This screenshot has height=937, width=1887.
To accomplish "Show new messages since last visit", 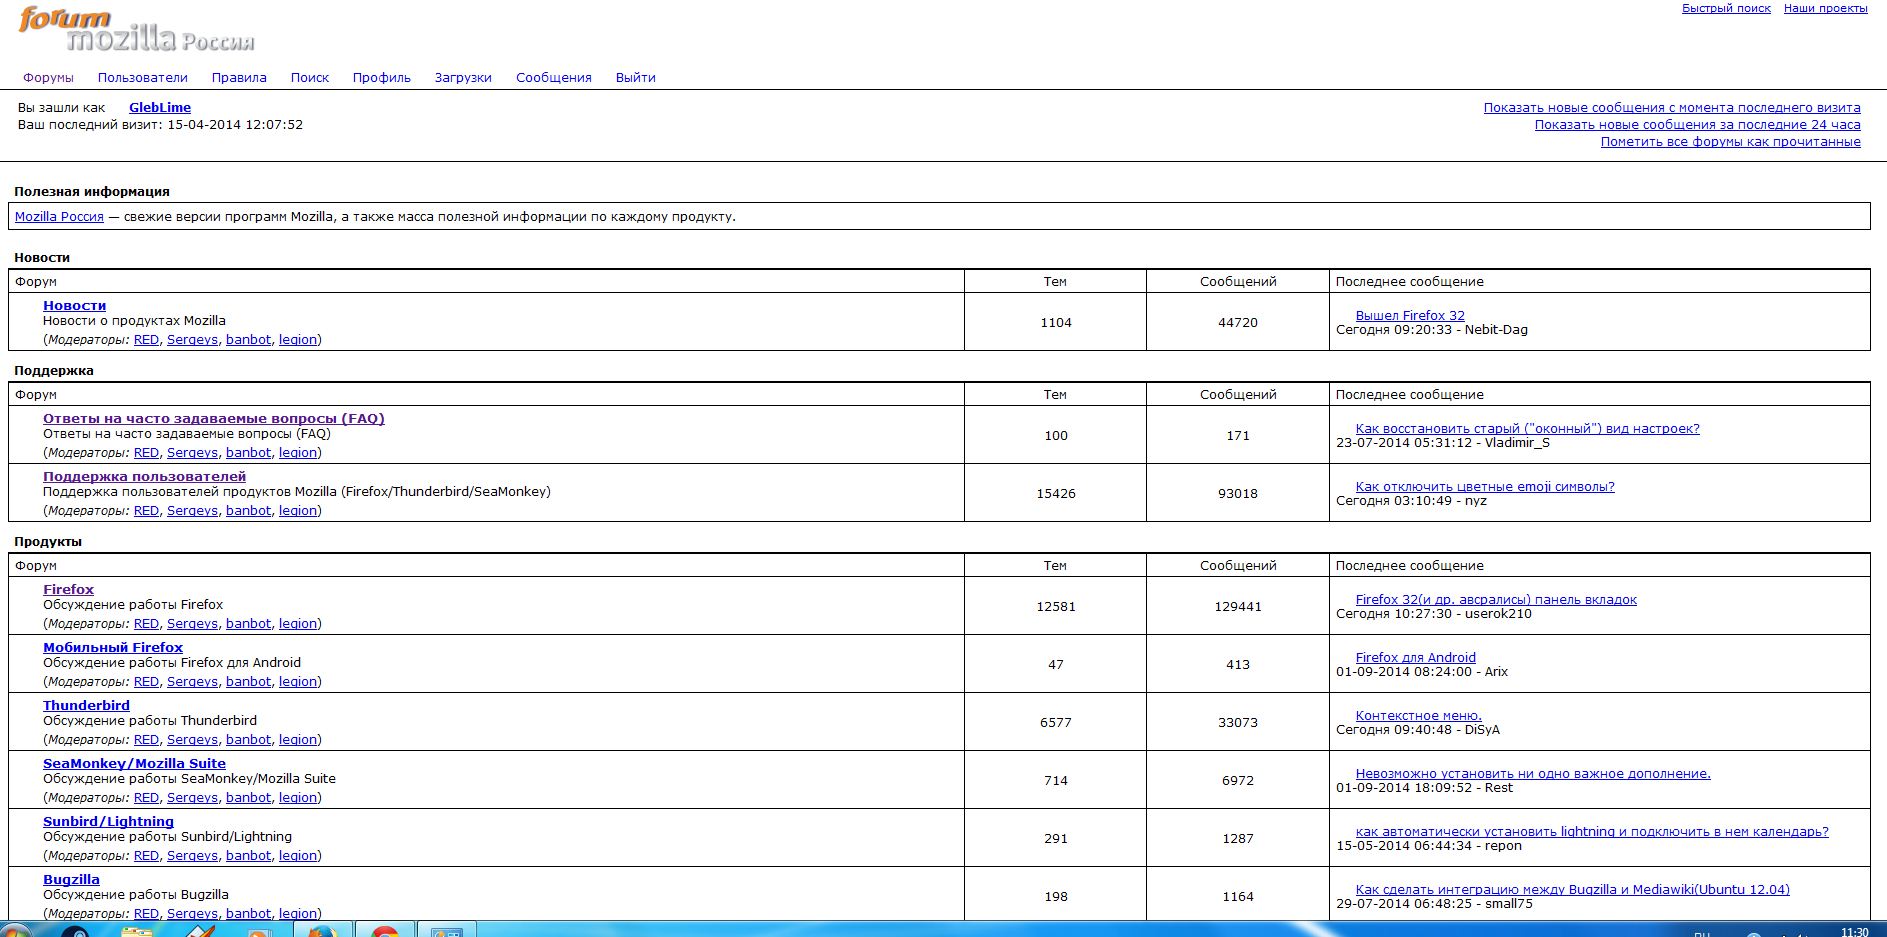I will pos(1672,107).
